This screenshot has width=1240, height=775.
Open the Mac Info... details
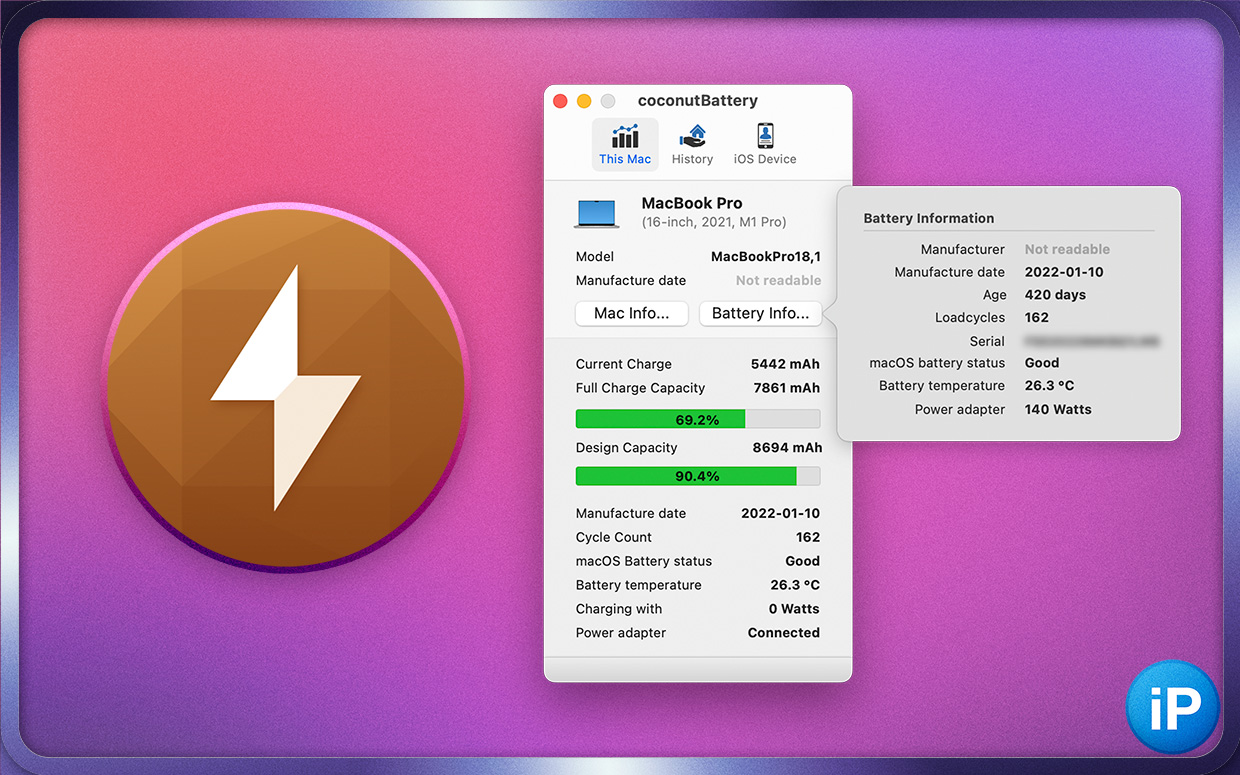pos(632,313)
